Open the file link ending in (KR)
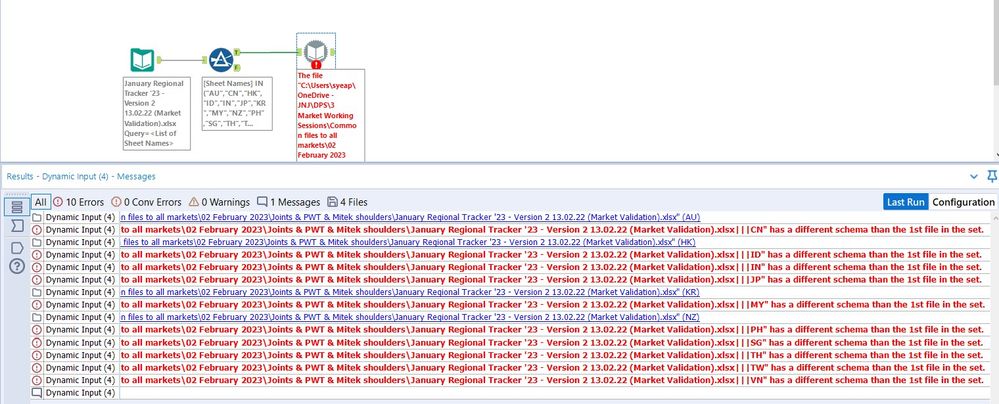Viewport: 999px width, 404px height. click(x=410, y=292)
